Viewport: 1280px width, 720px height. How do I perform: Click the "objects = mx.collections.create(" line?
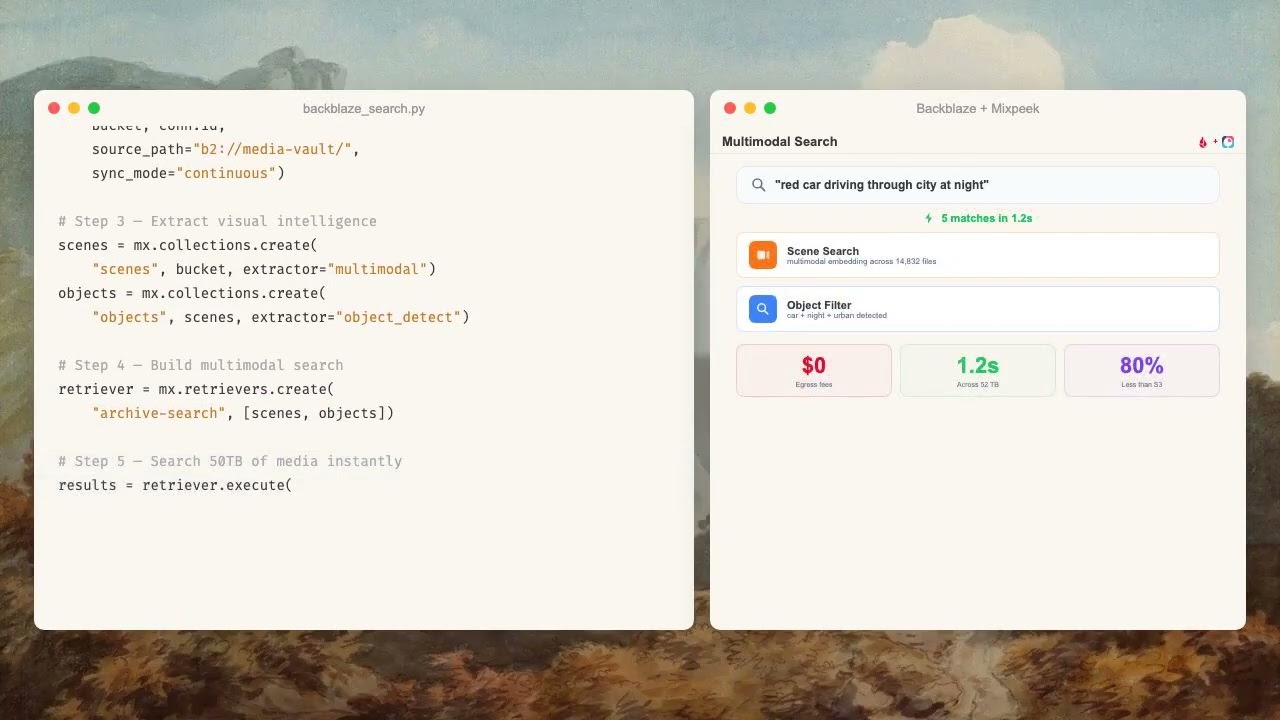pyautogui.click(x=192, y=293)
